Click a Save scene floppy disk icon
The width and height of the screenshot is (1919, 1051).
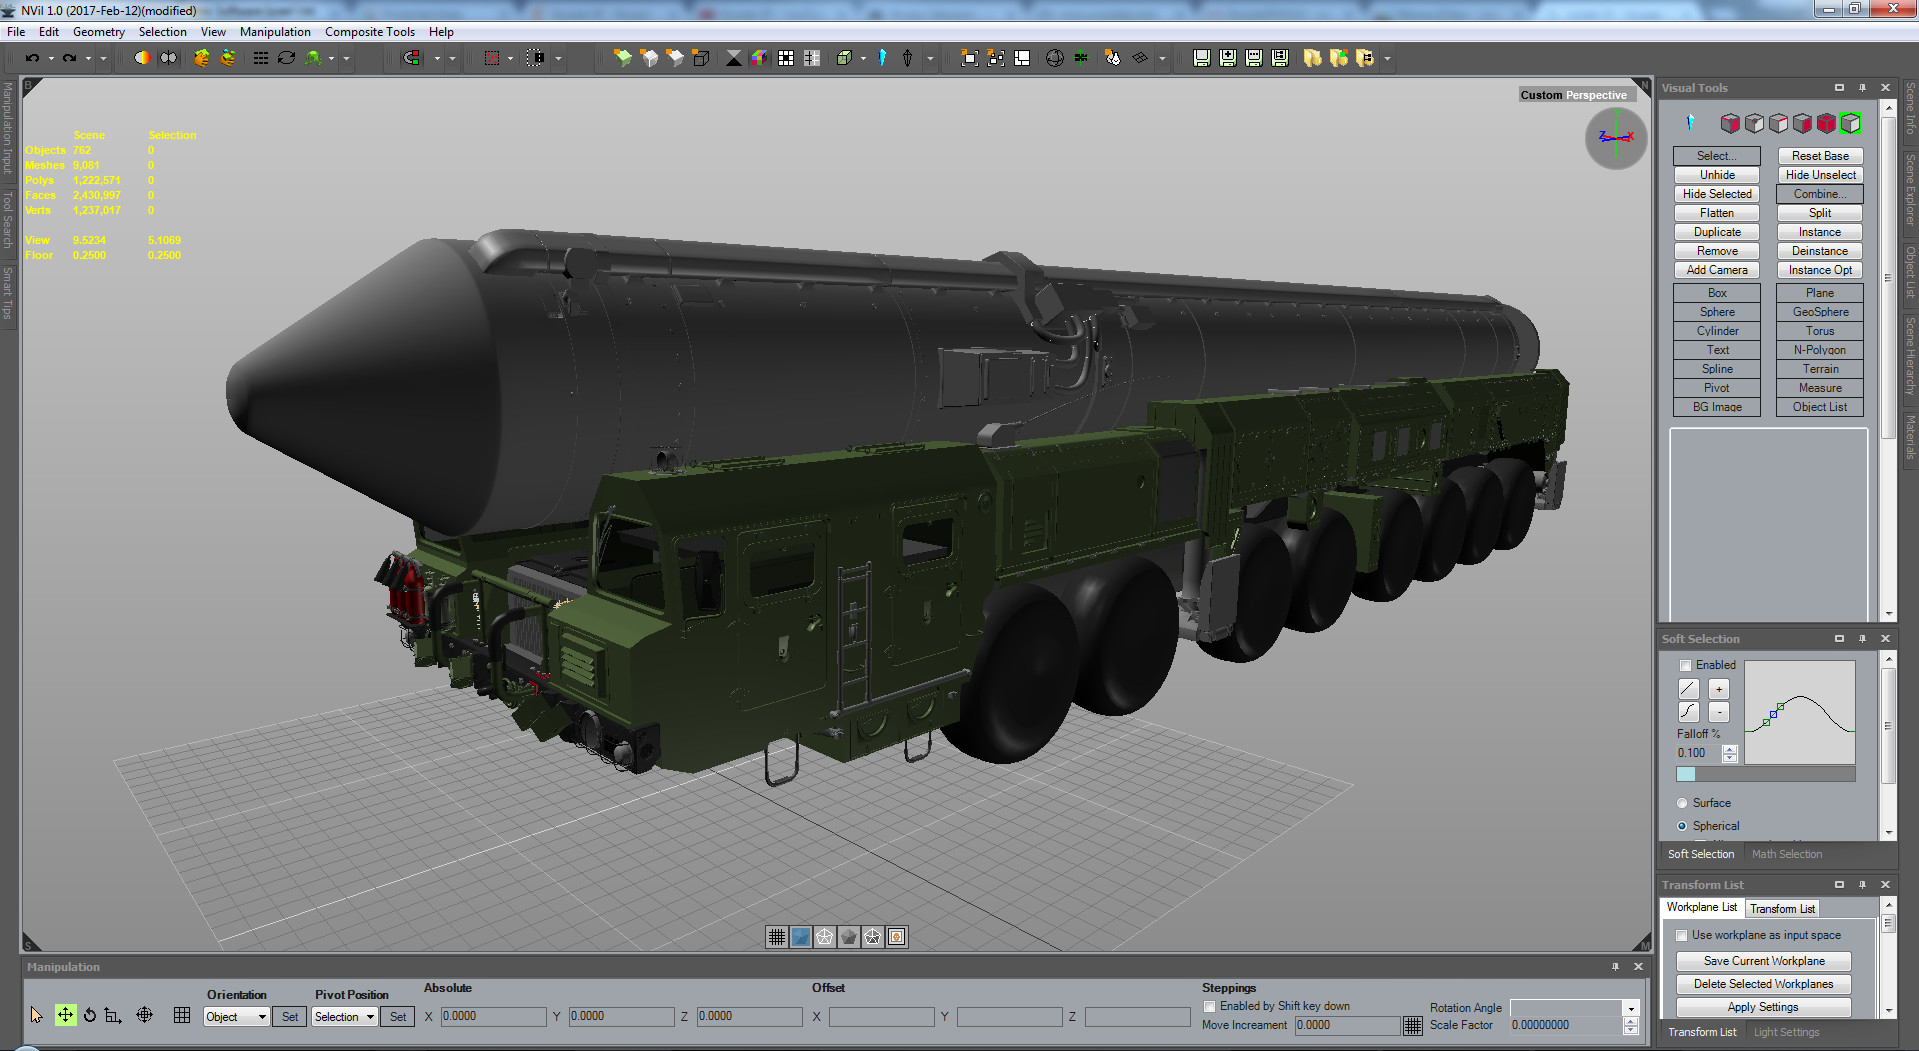(x=1200, y=58)
